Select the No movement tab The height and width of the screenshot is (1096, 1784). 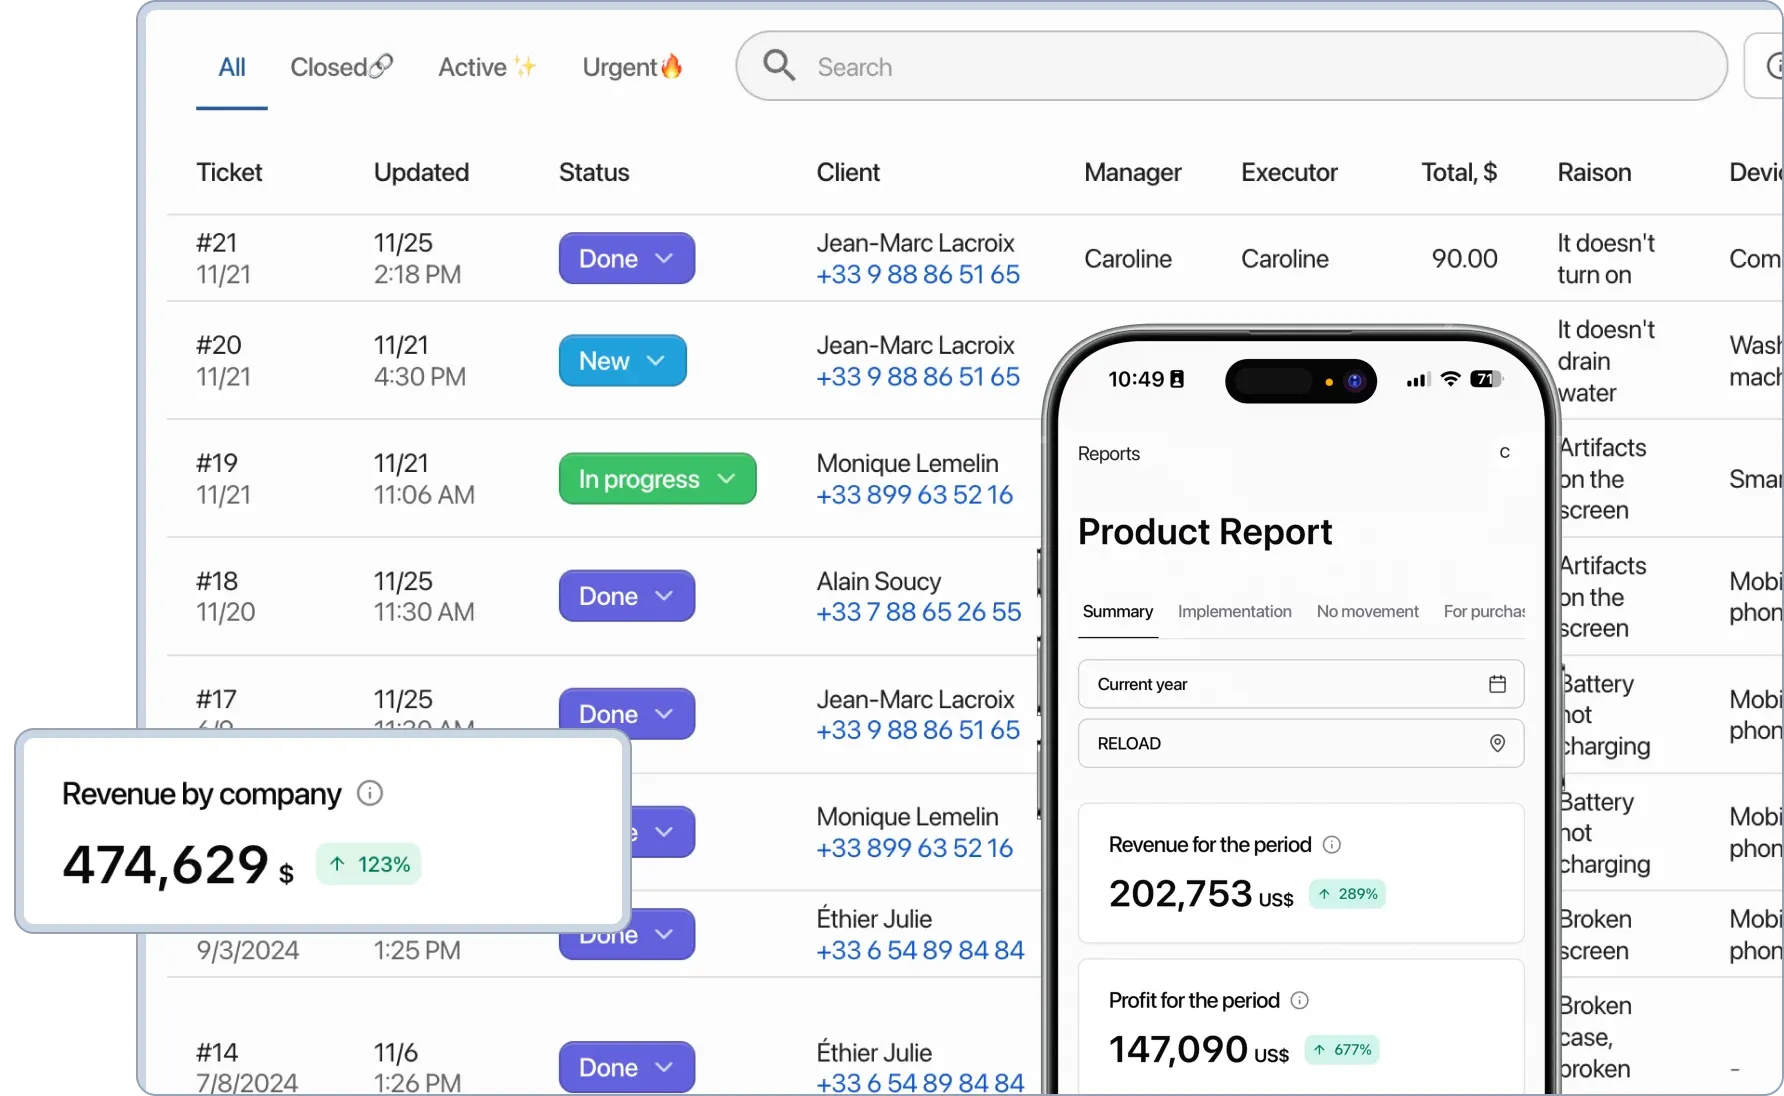(1367, 611)
